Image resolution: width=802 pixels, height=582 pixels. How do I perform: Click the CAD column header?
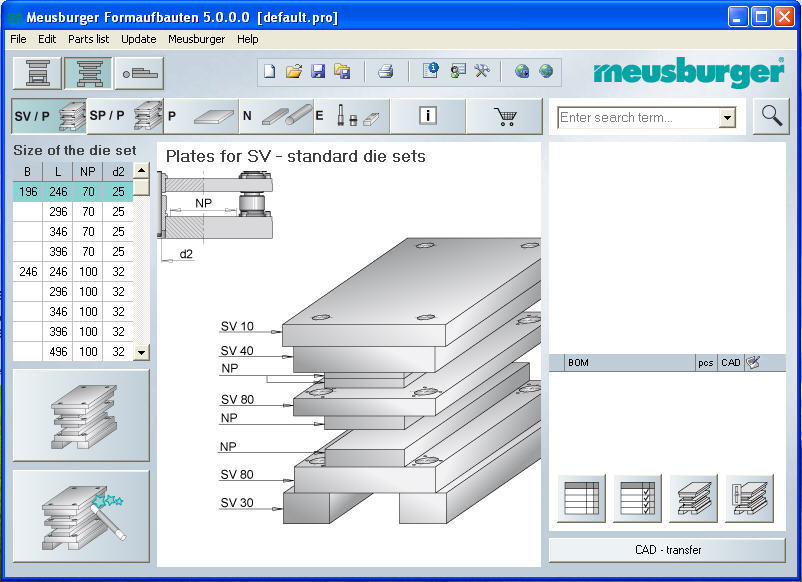click(730, 363)
